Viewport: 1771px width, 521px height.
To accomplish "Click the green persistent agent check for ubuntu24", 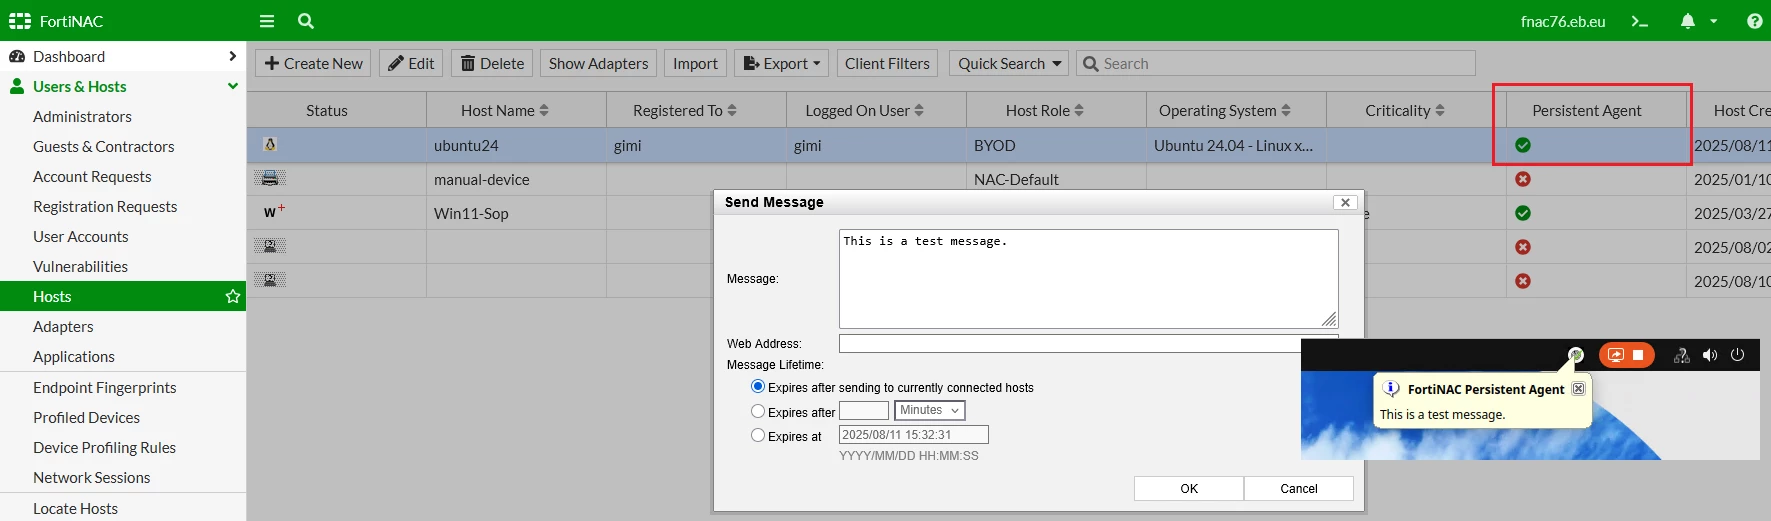I will click(1523, 145).
